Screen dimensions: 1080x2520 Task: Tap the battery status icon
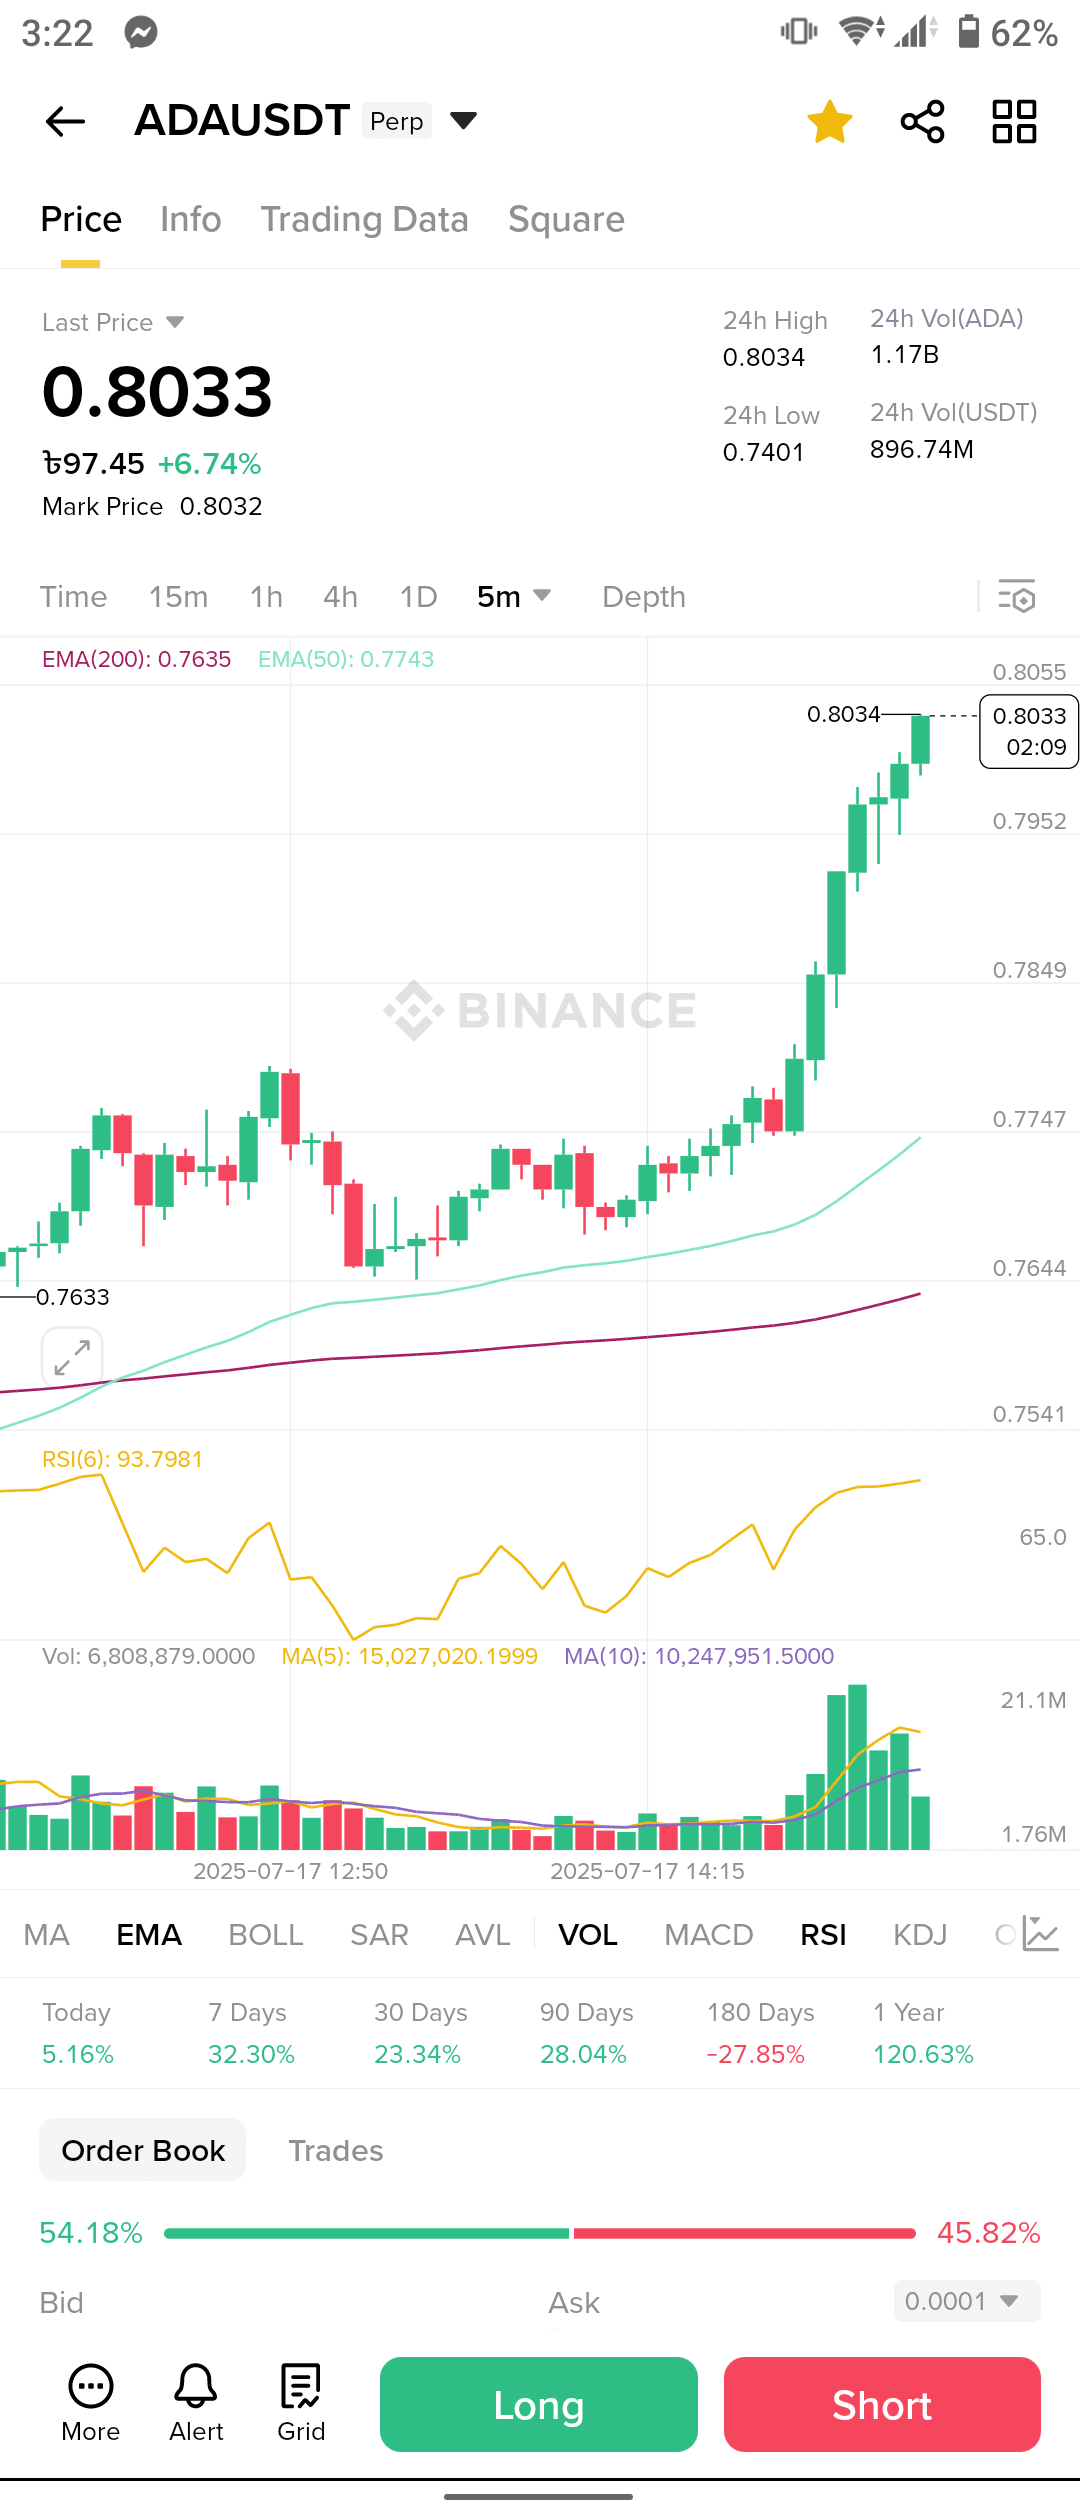pos(968,32)
